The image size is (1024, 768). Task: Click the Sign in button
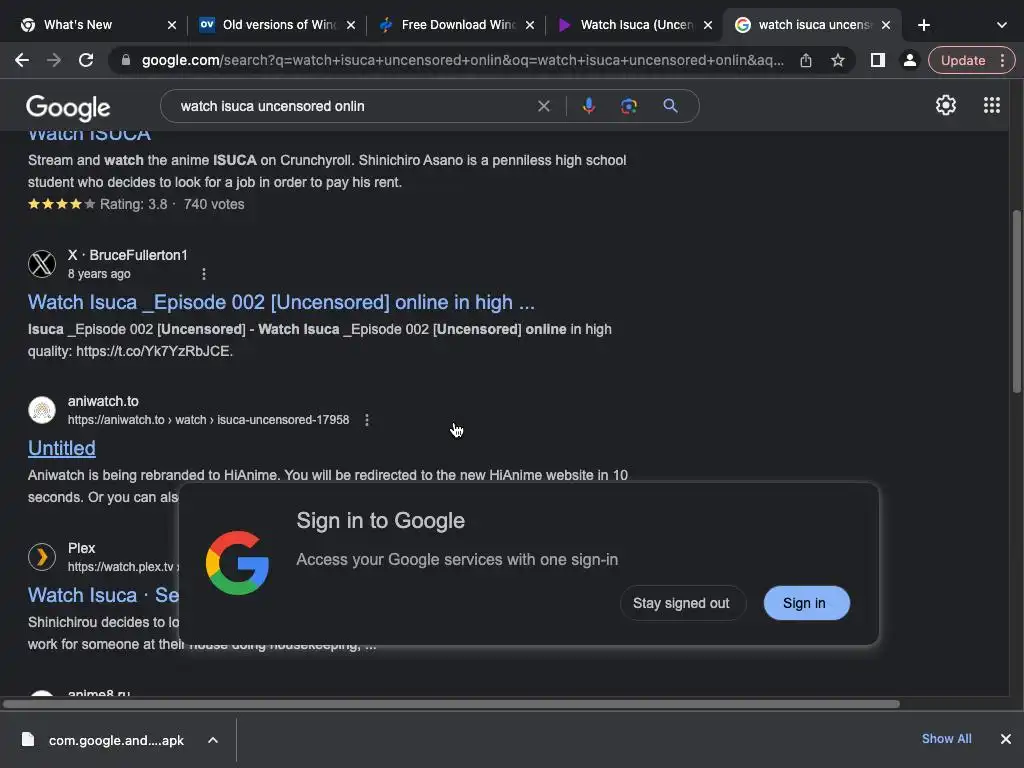806,603
